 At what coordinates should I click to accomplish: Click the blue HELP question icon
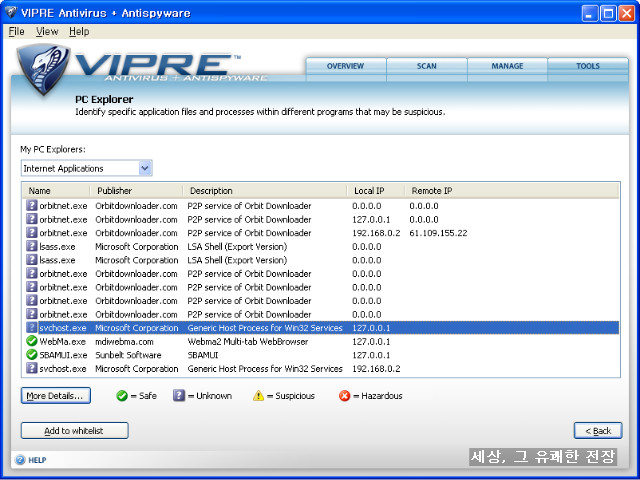(20, 460)
